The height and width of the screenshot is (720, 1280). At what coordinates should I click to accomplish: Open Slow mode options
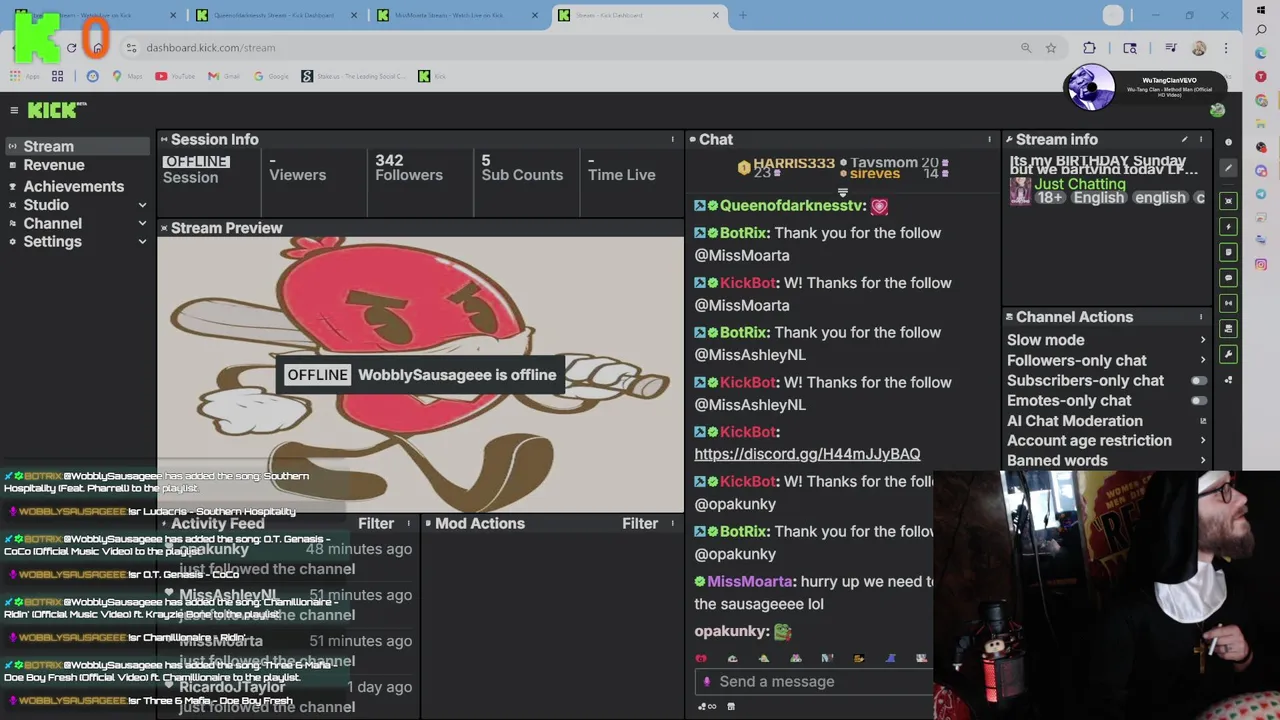(1106, 340)
